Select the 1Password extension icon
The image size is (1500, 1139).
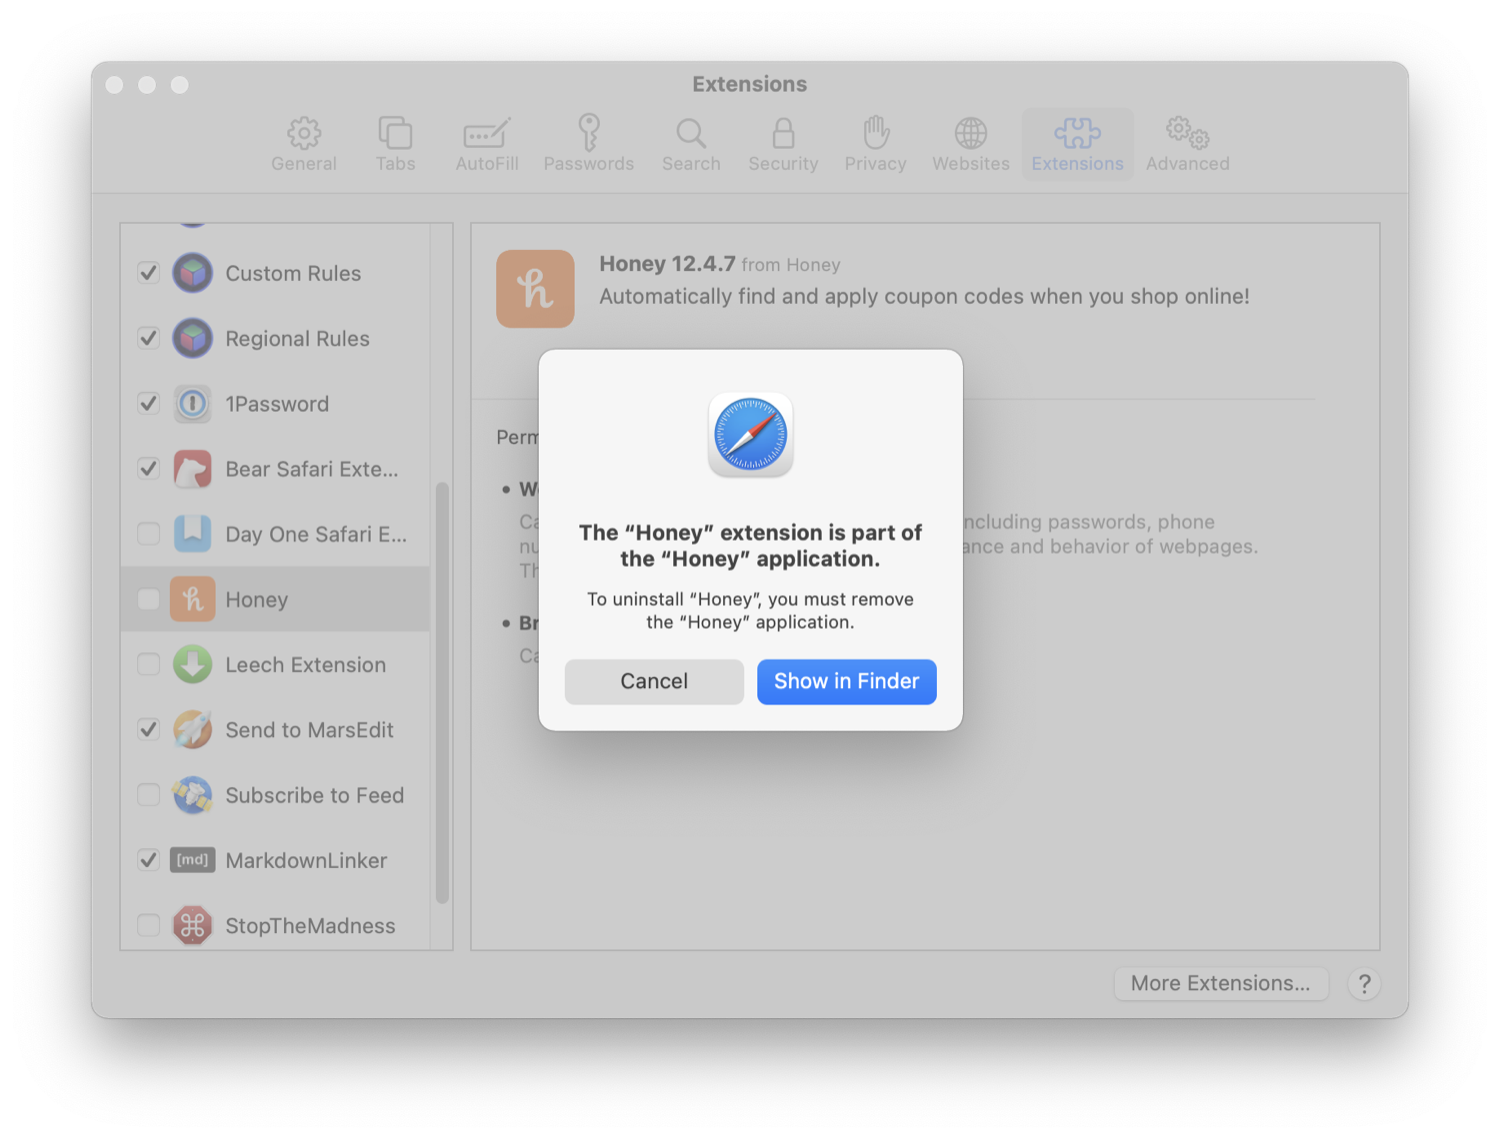[192, 404]
